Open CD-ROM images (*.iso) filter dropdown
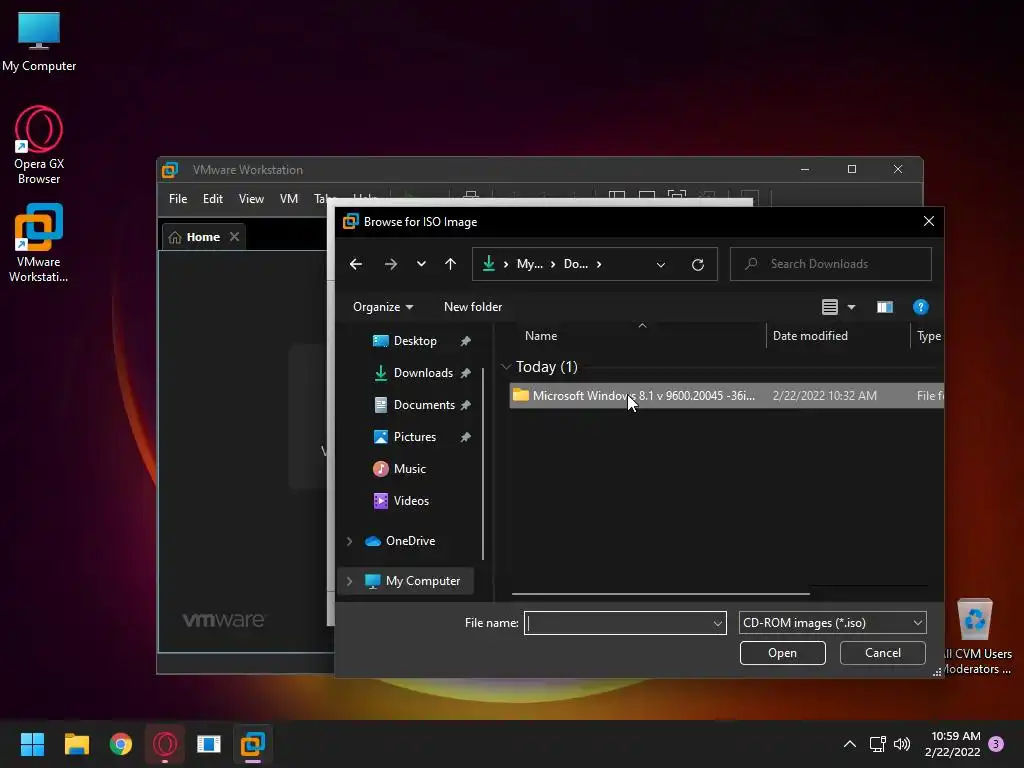The height and width of the screenshot is (768, 1024). pos(833,623)
